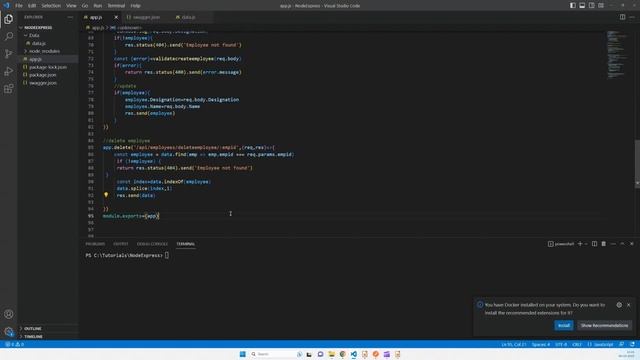Screen dimensions: 640x360
Task: Open errors and warnings indicator in status bar
Action: (x=14, y=344)
